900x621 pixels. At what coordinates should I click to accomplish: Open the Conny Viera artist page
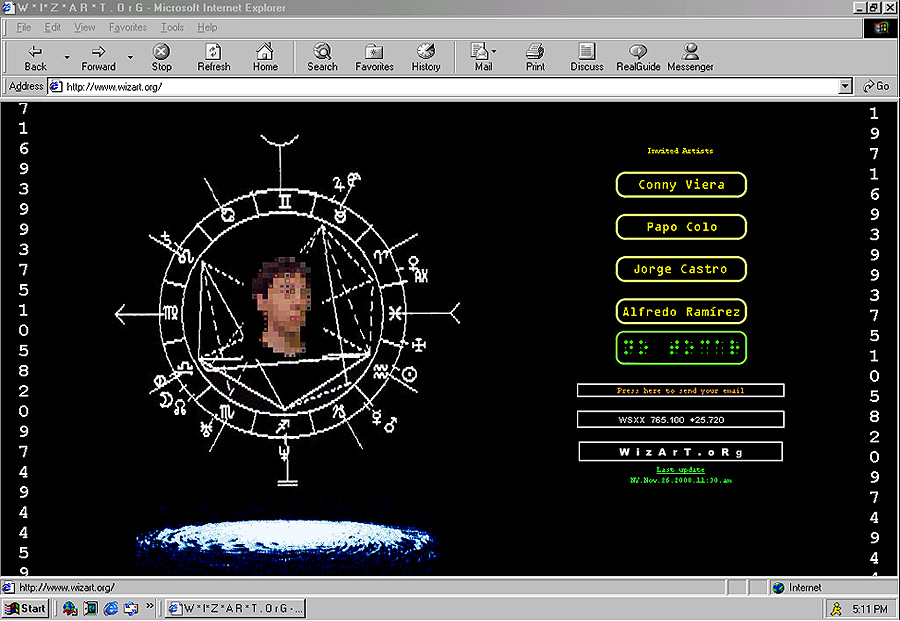pyautogui.click(x=681, y=185)
